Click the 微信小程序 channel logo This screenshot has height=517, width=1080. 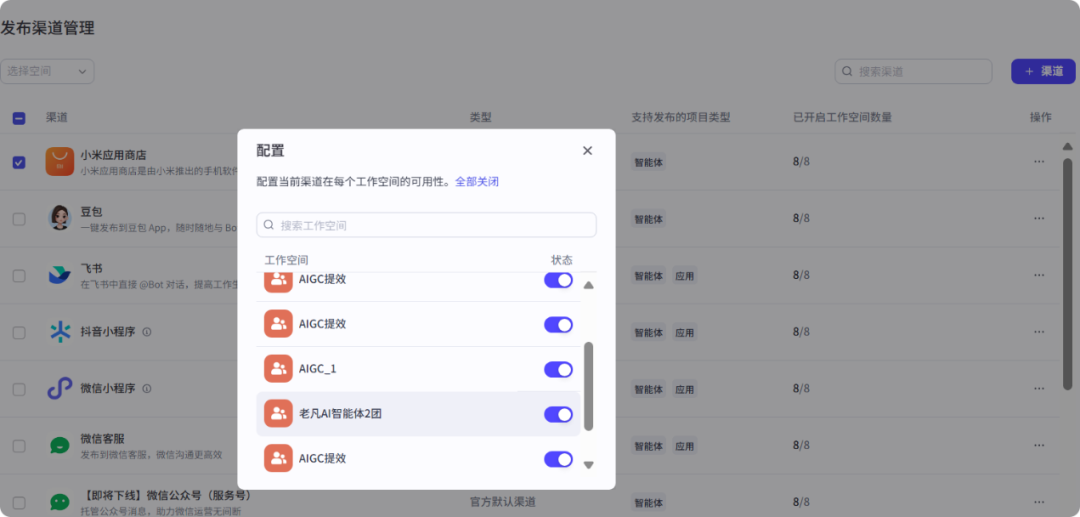(60, 388)
